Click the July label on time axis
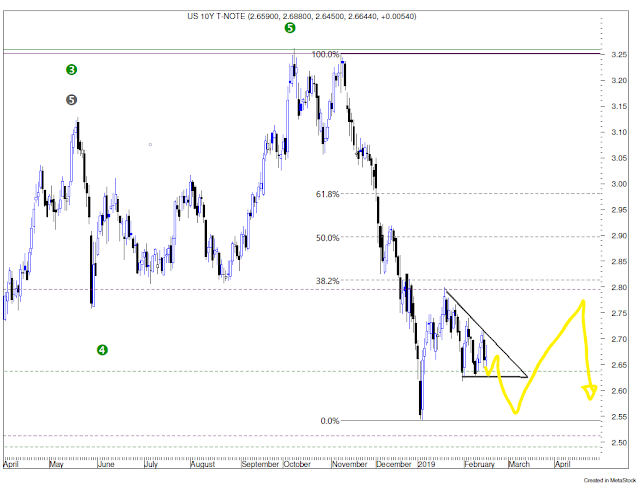 click(151, 464)
